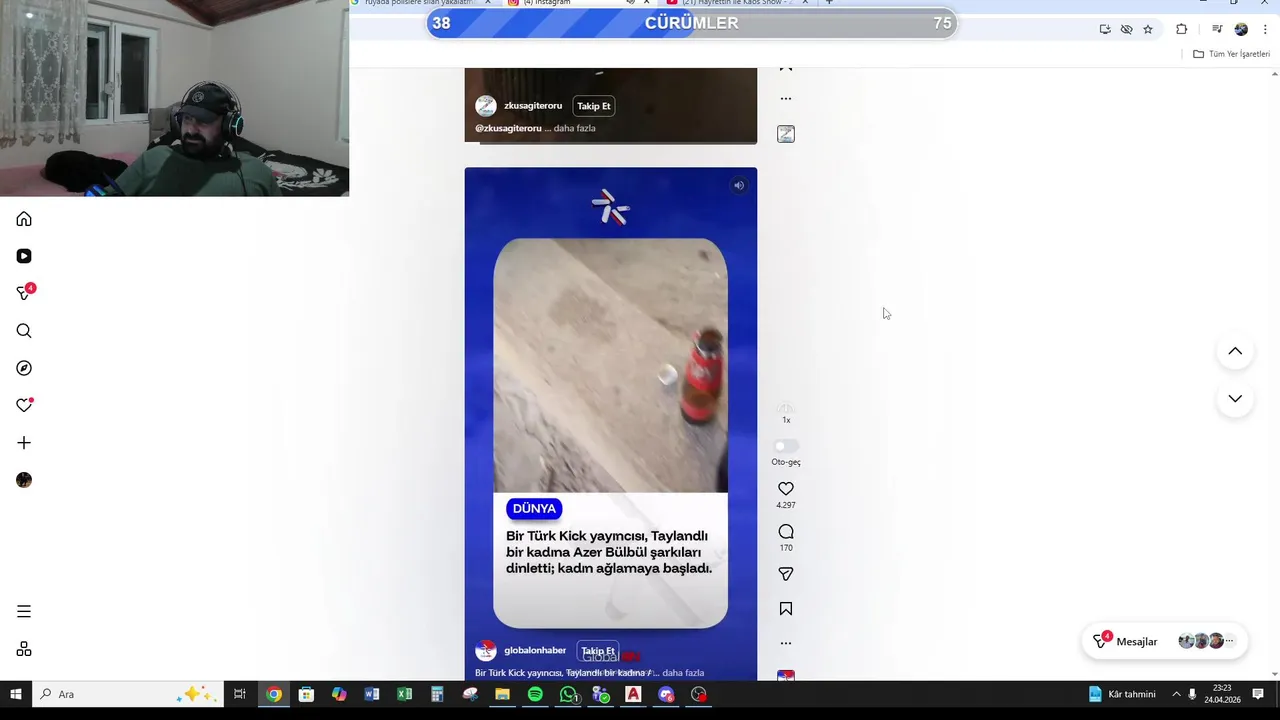Expand globalonhaber caption with daha fazla

coord(683,673)
